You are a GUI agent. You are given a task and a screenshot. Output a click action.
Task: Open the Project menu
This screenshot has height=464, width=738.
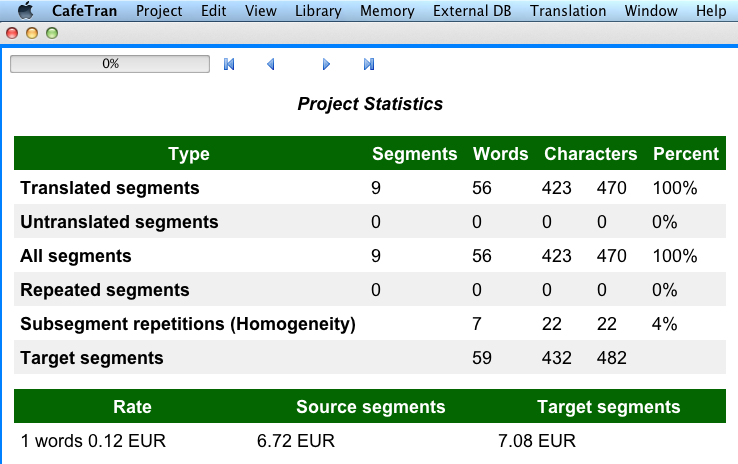(x=159, y=11)
